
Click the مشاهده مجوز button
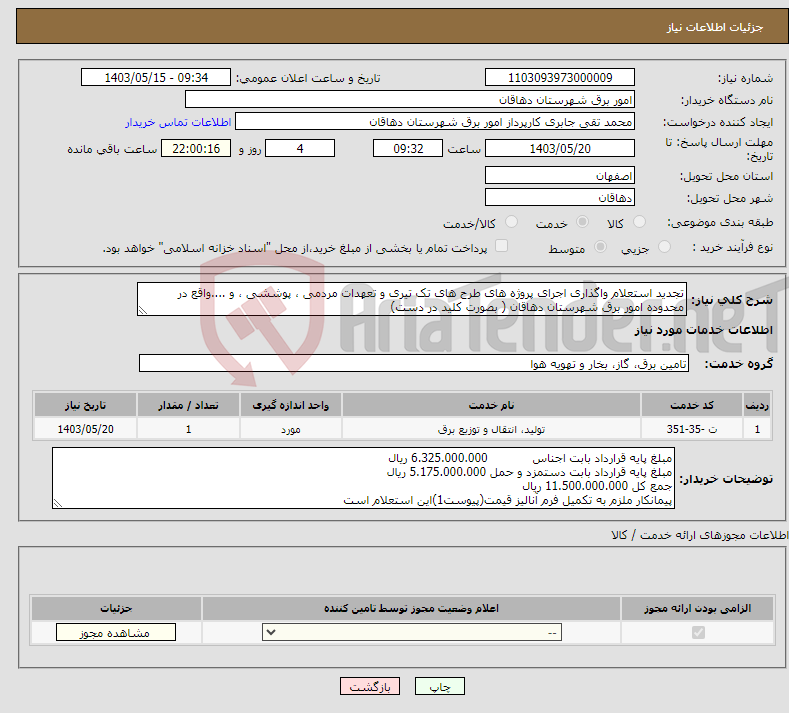coord(116,632)
